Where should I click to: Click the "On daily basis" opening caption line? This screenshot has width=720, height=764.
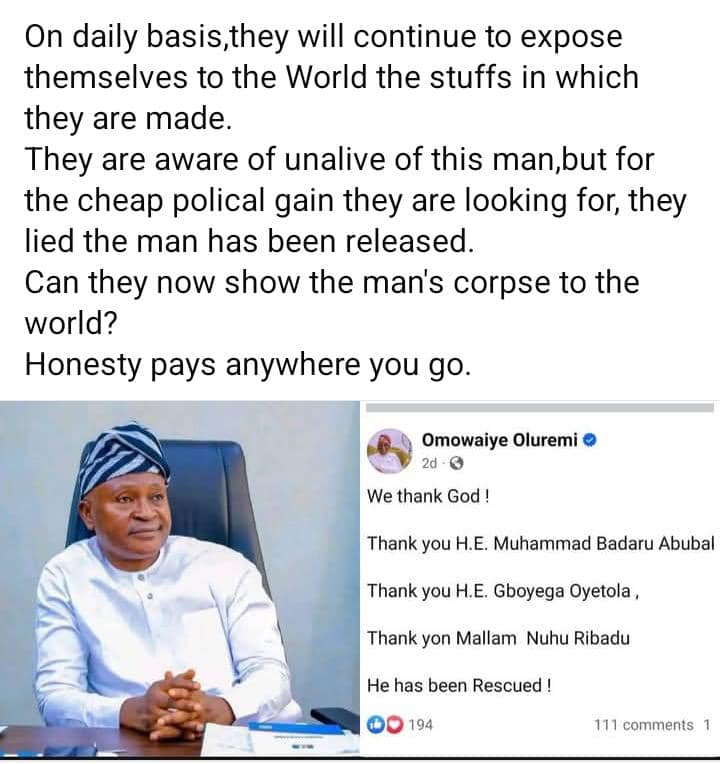coord(322,38)
